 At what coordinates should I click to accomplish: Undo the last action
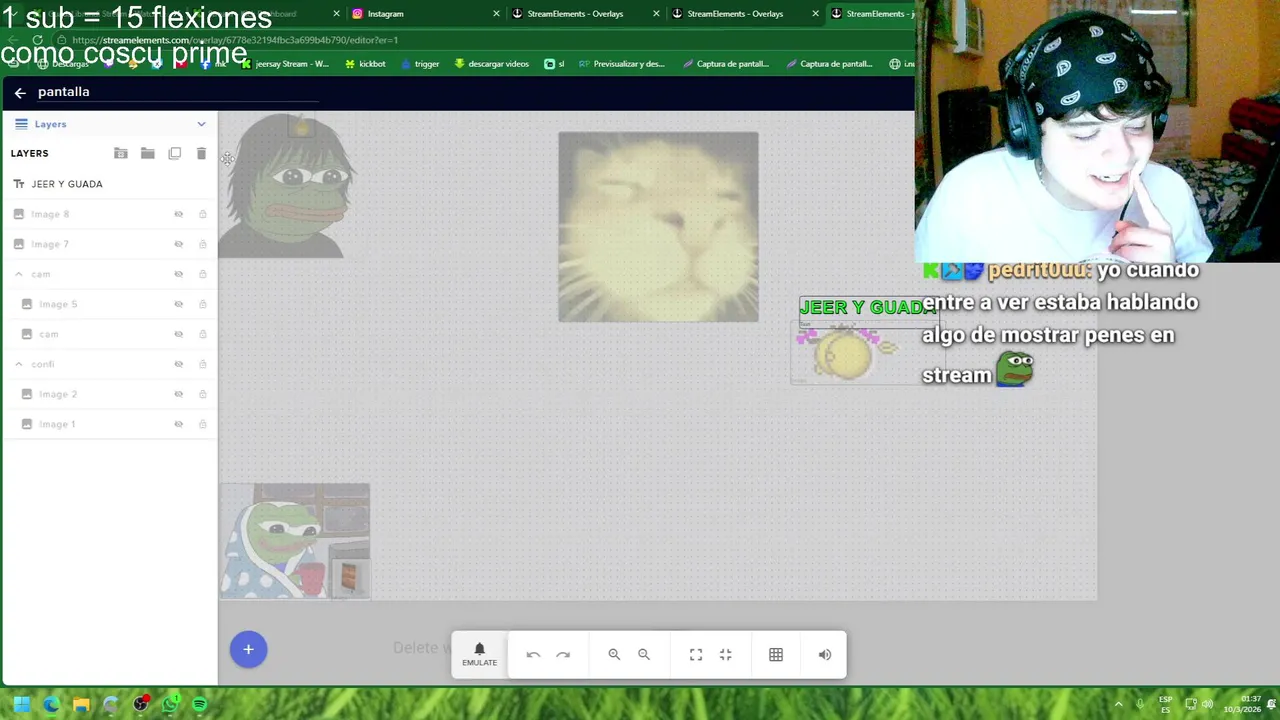533,655
